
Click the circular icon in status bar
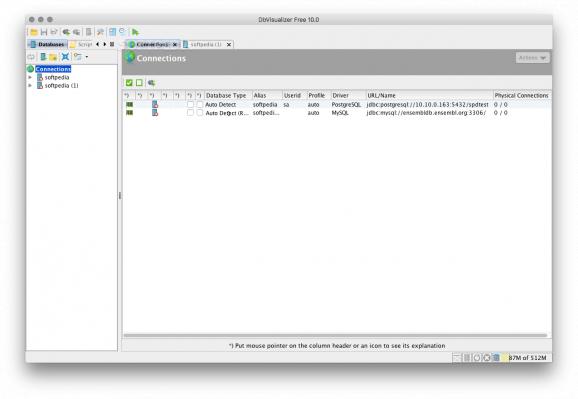[477, 358]
